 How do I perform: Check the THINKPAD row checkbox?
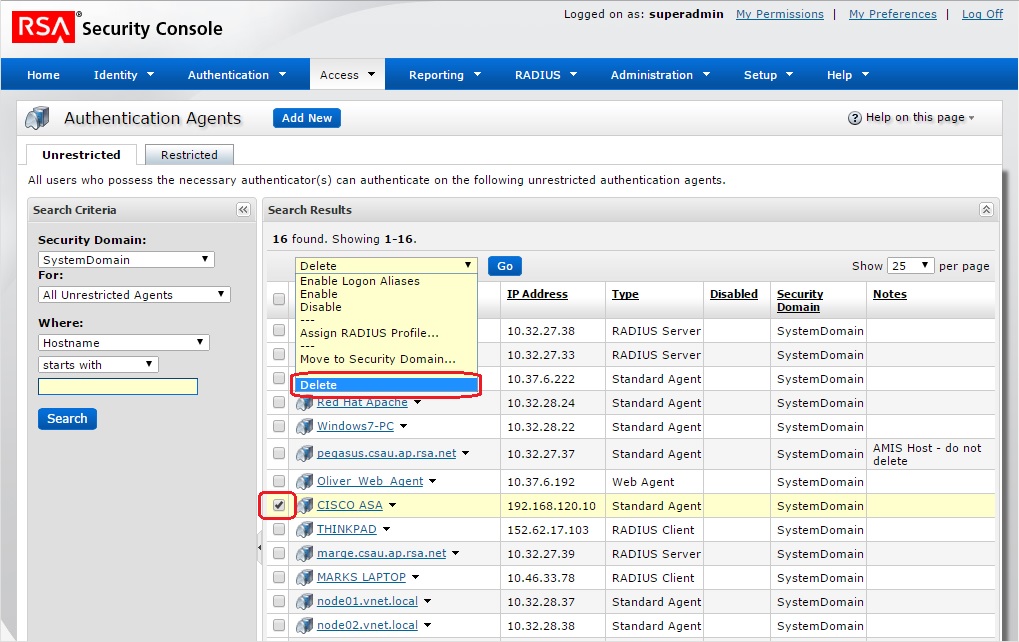tap(279, 530)
